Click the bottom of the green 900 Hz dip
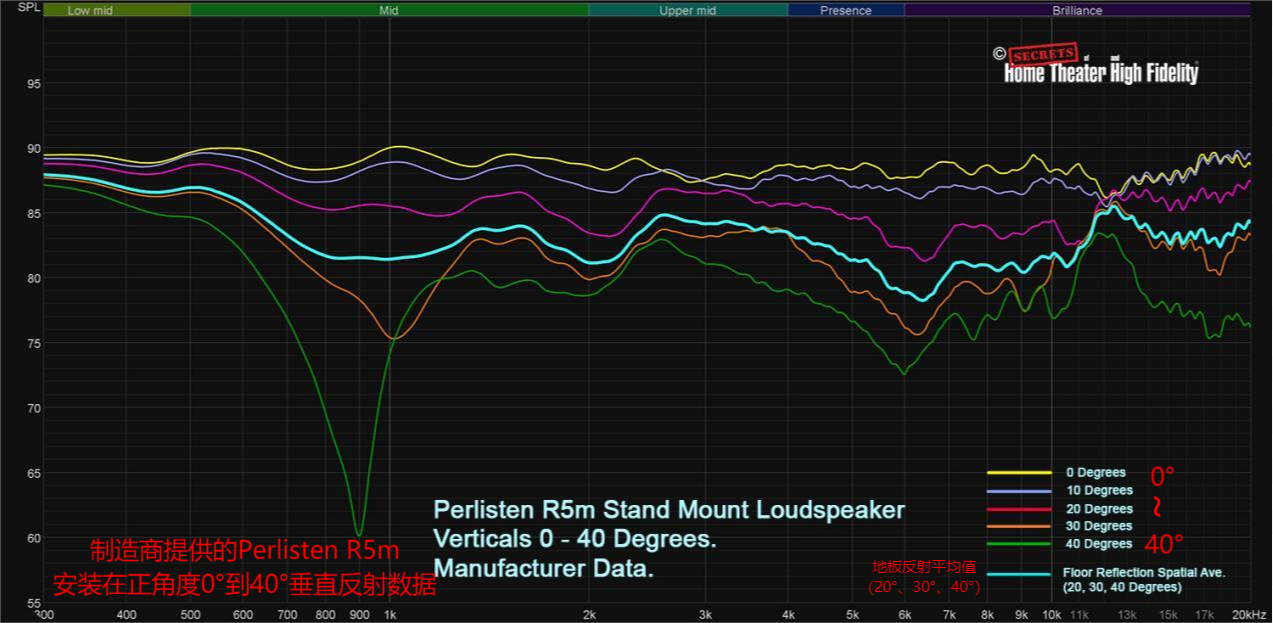The width and height of the screenshot is (1273, 623). [359, 533]
